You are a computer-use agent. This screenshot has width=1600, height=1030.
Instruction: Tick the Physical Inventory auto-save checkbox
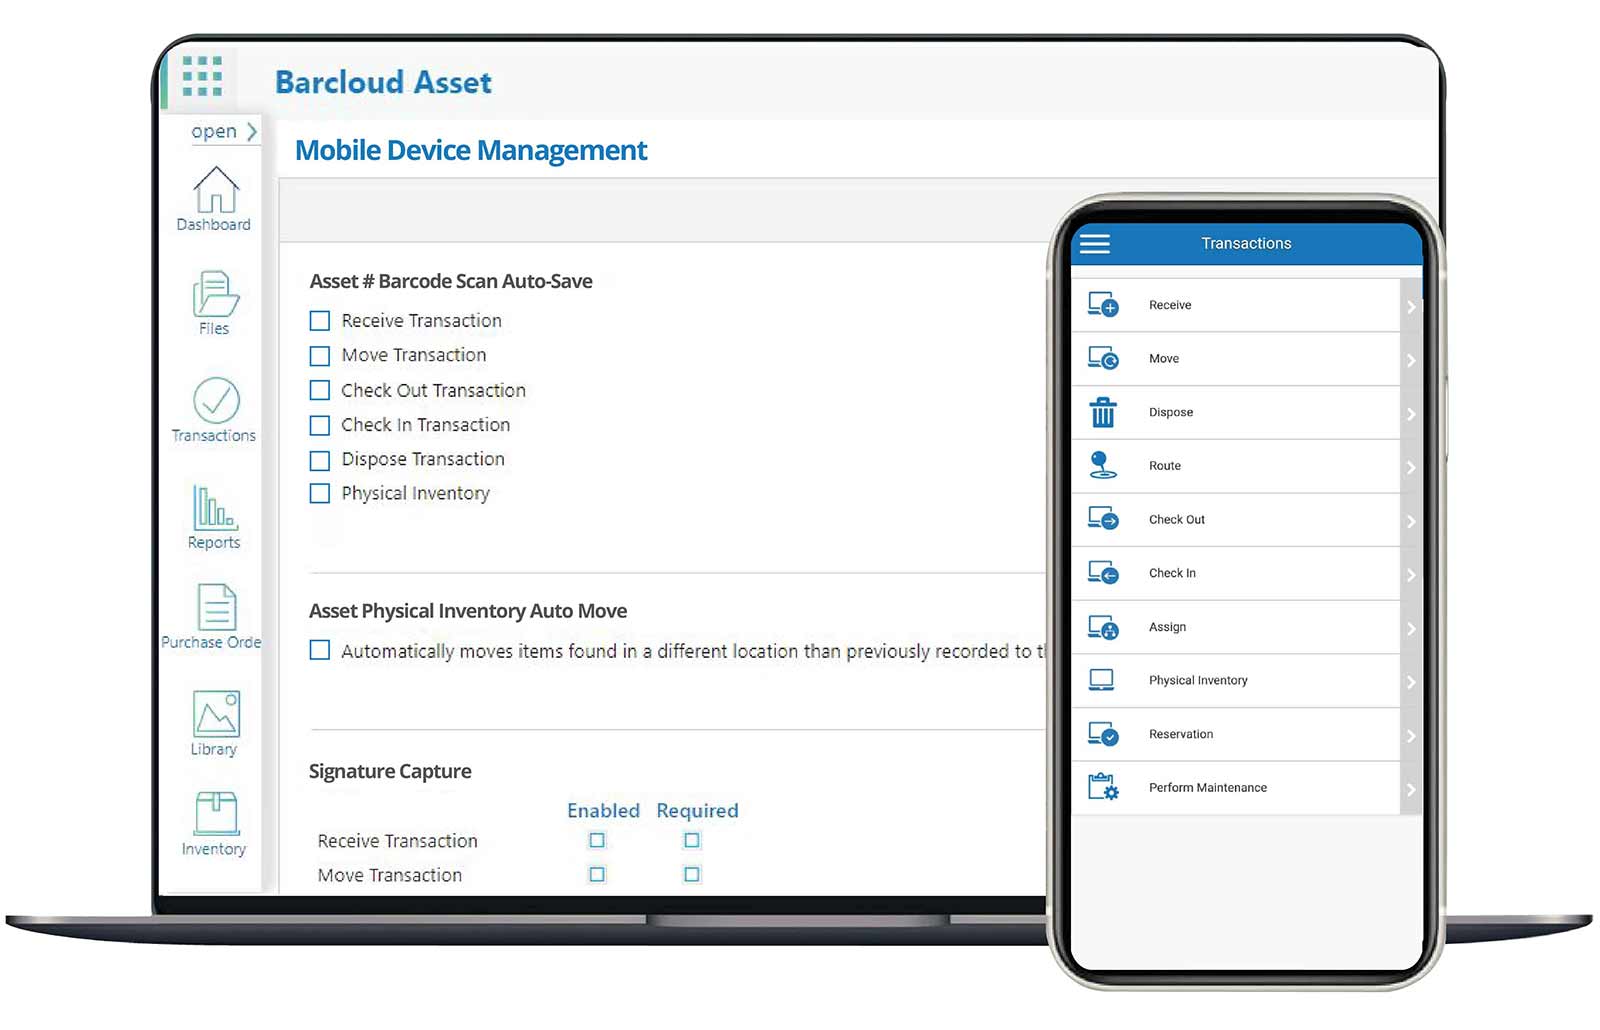pos(320,493)
